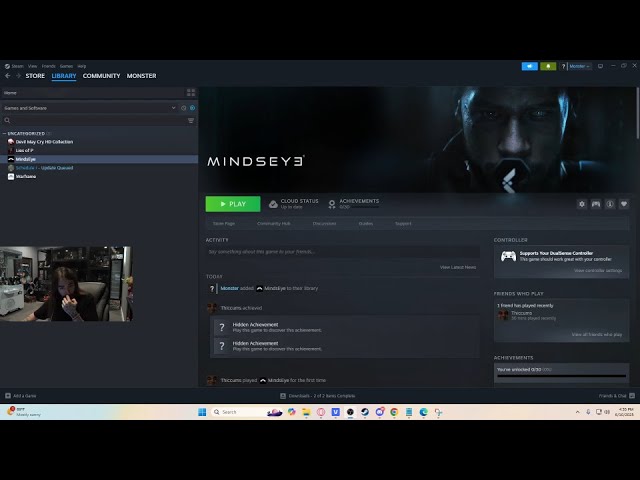Open the Windows Start button
The image size is (640, 480).
[202, 412]
